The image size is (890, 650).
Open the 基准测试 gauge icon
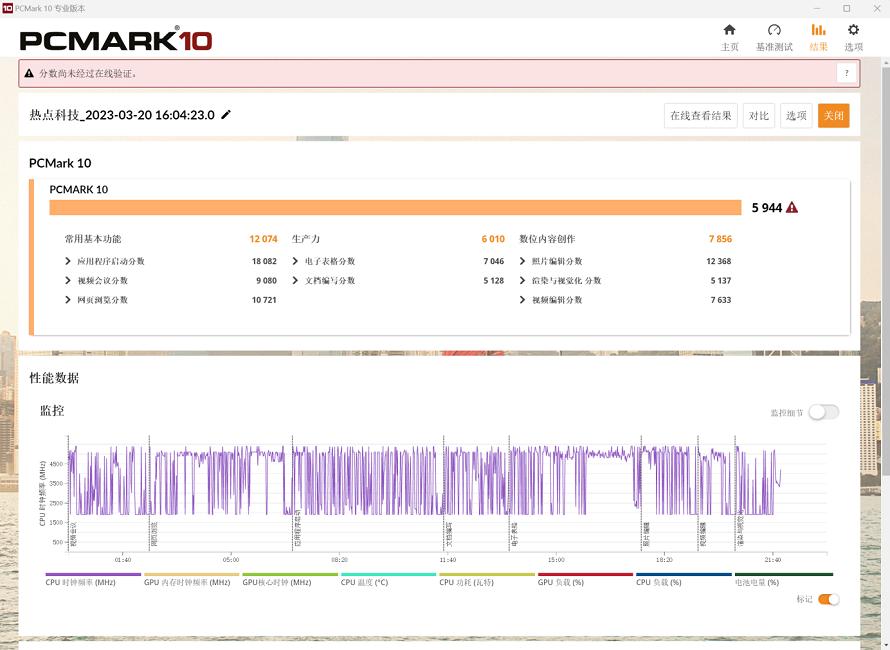point(774,30)
